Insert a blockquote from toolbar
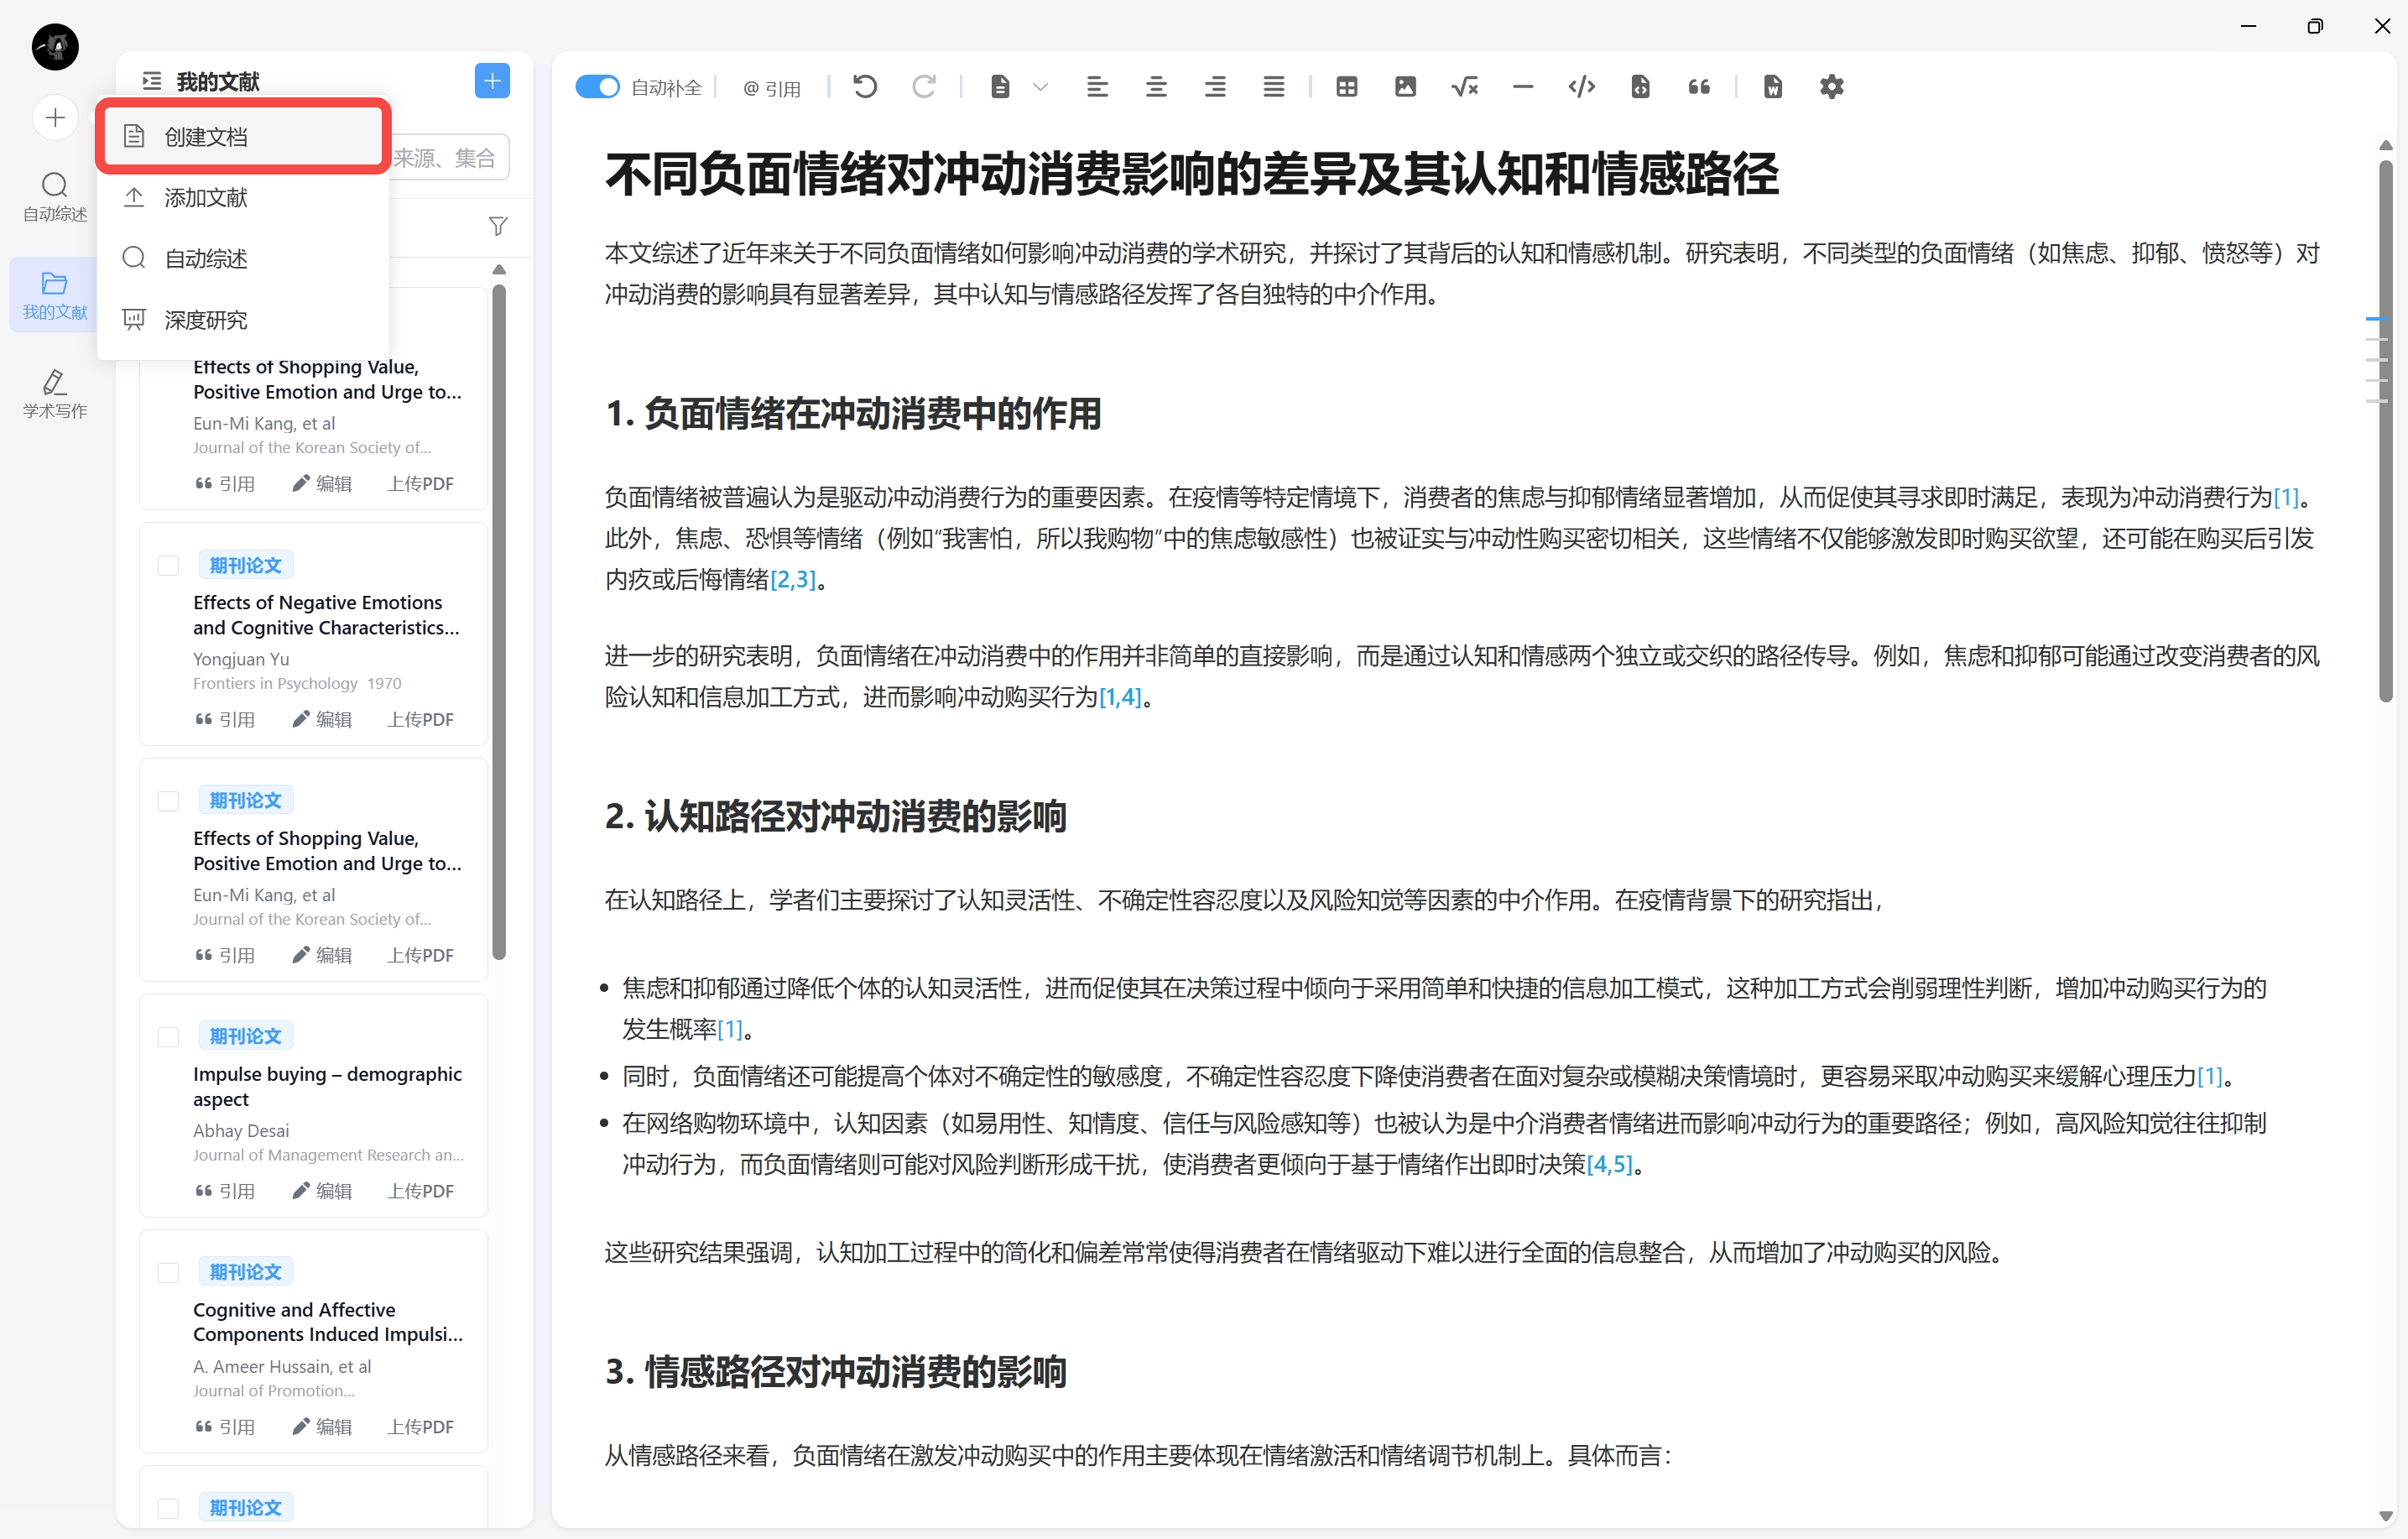The height and width of the screenshot is (1539, 2408). point(1699,87)
